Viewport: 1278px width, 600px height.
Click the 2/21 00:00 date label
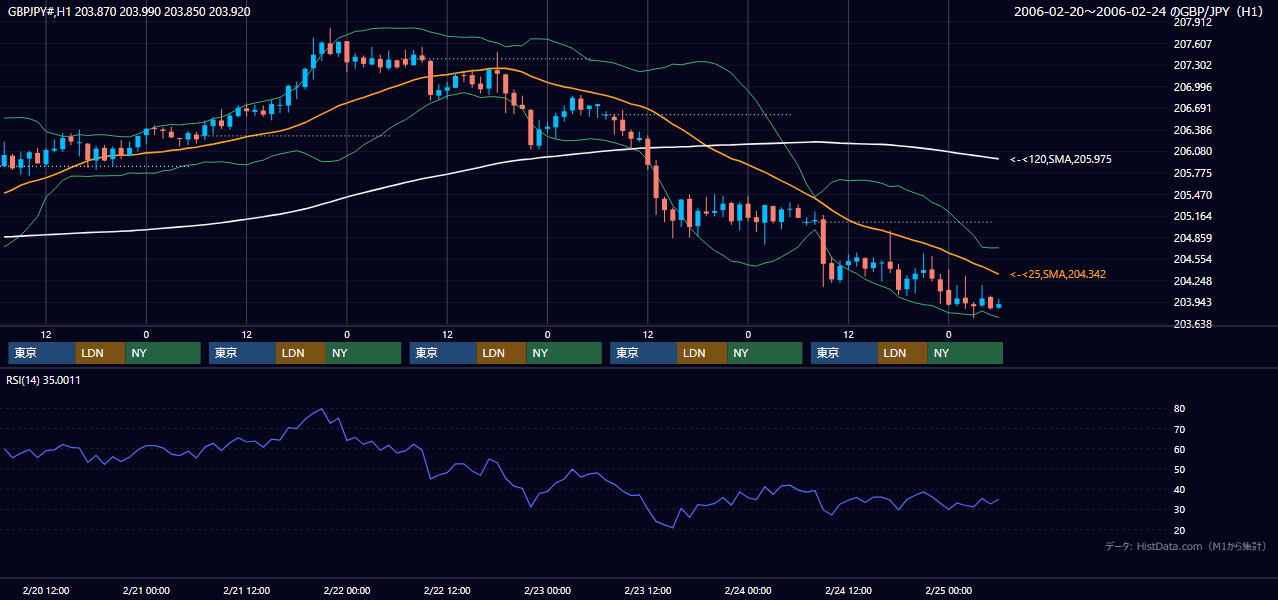click(x=146, y=590)
